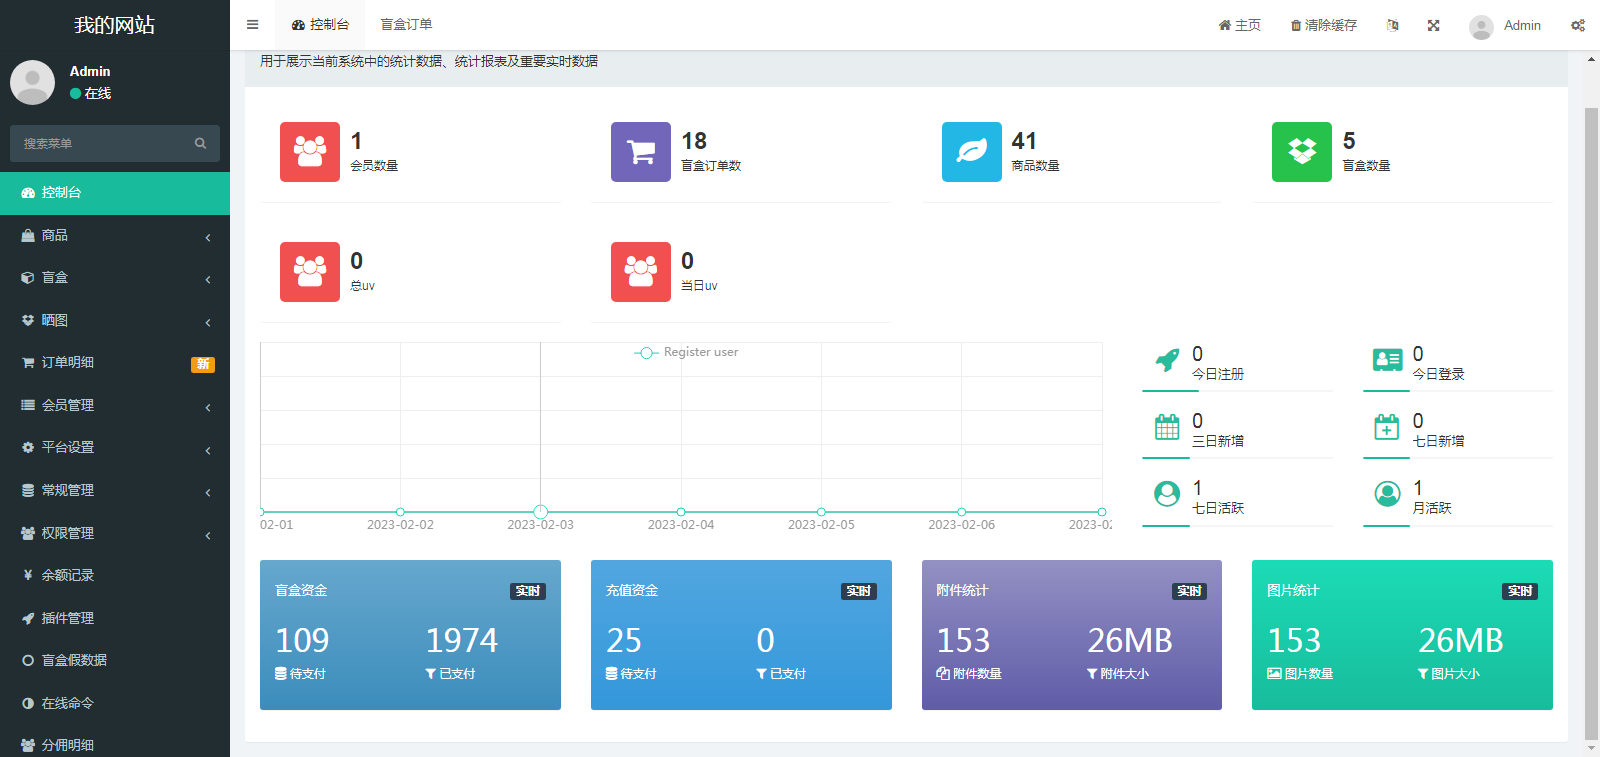Expand the 平台设置 sidebar menu
The image size is (1600, 757).
115,447
